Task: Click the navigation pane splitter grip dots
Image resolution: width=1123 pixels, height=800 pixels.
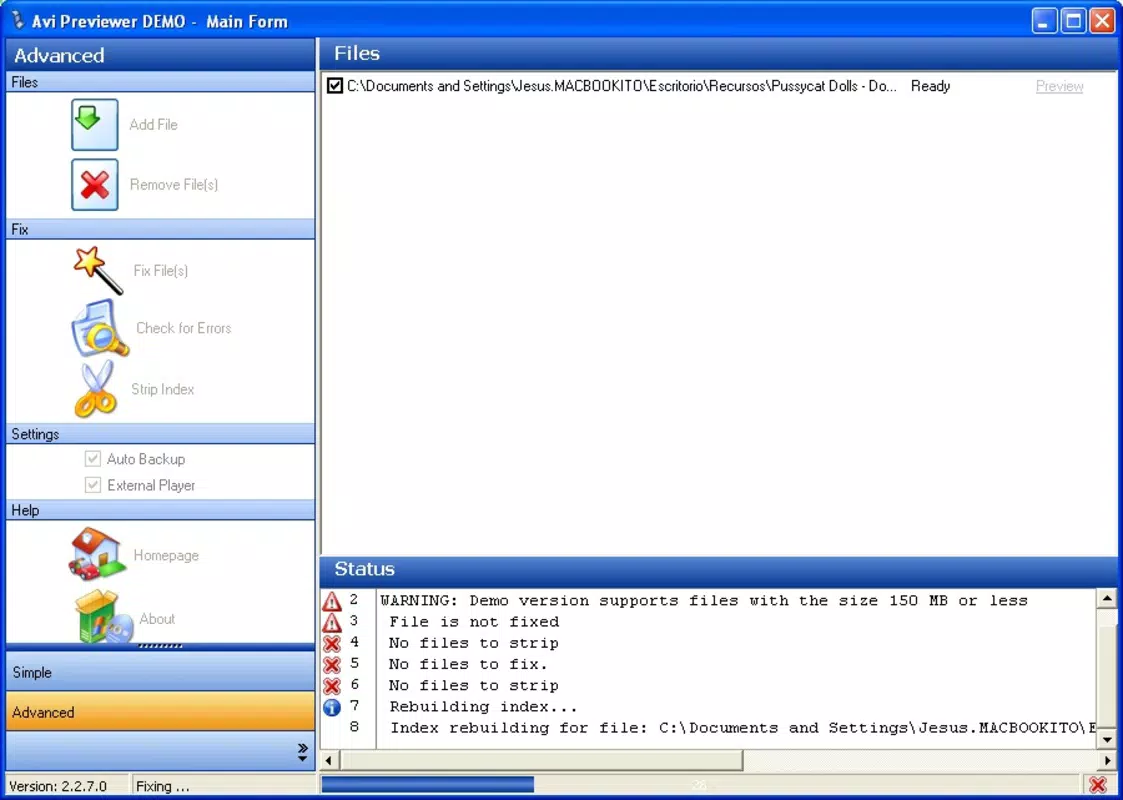Action: coord(160,646)
